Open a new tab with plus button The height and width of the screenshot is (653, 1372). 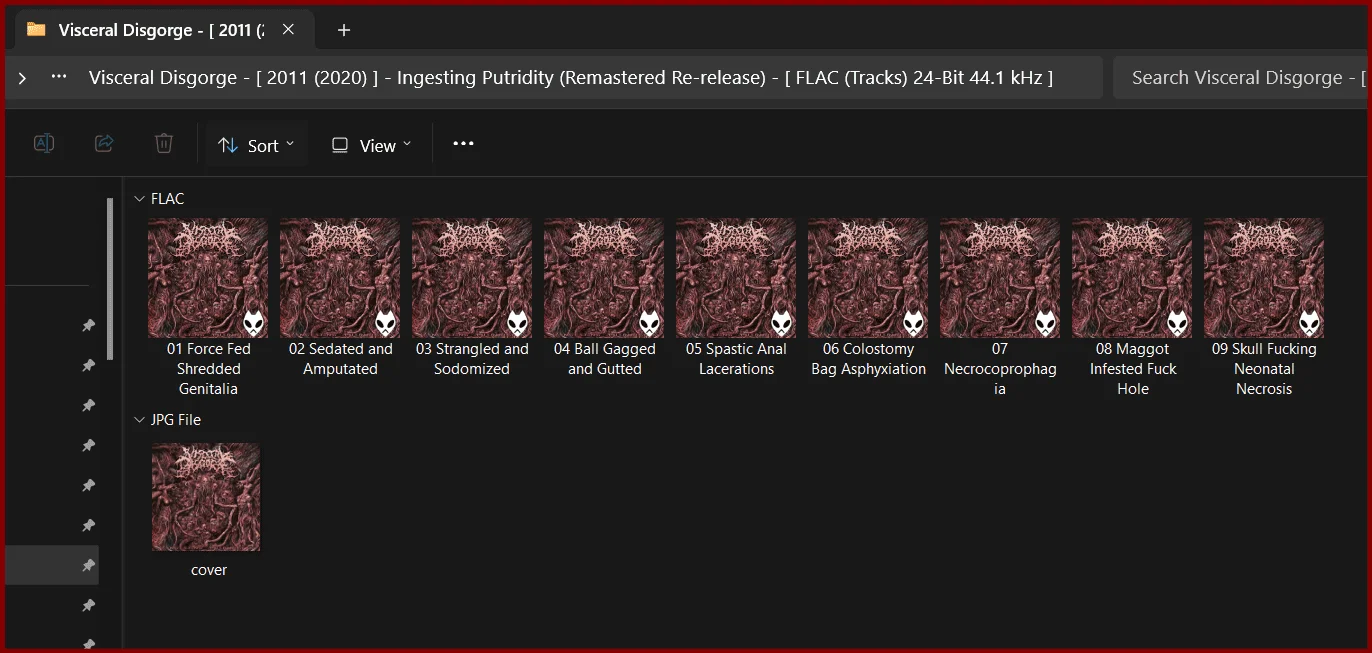tap(344, 30)
